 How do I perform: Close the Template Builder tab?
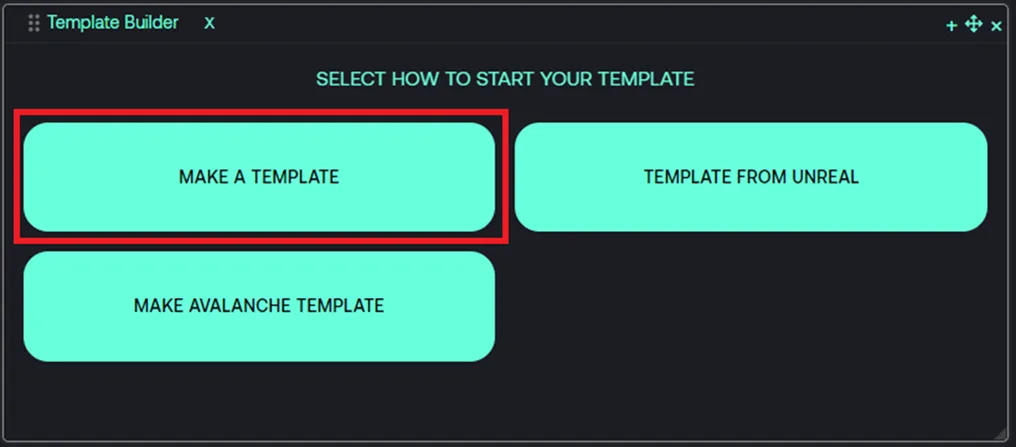pyautogui.click(x=210, y=23)
